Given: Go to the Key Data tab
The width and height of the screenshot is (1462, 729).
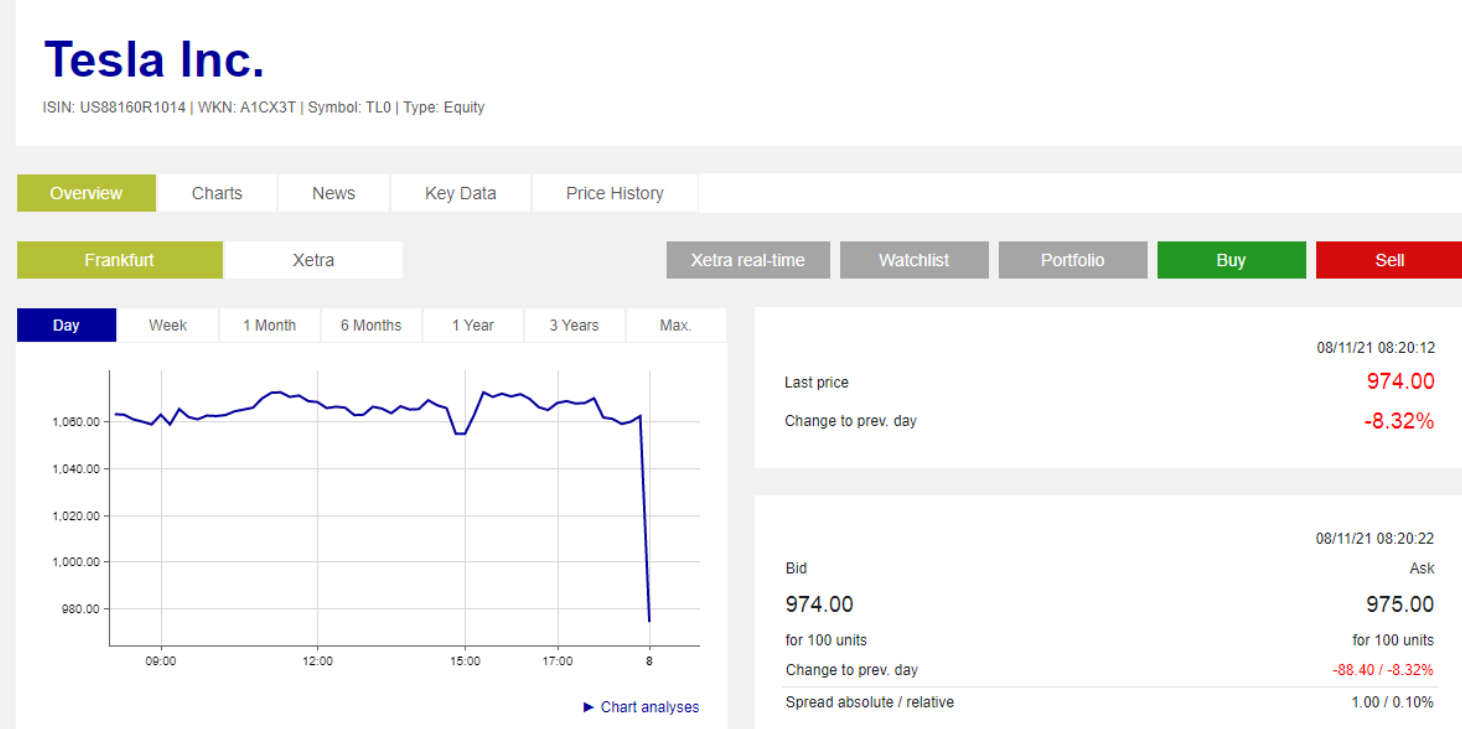Looking at the screenshot, I should tap(460, 193).
